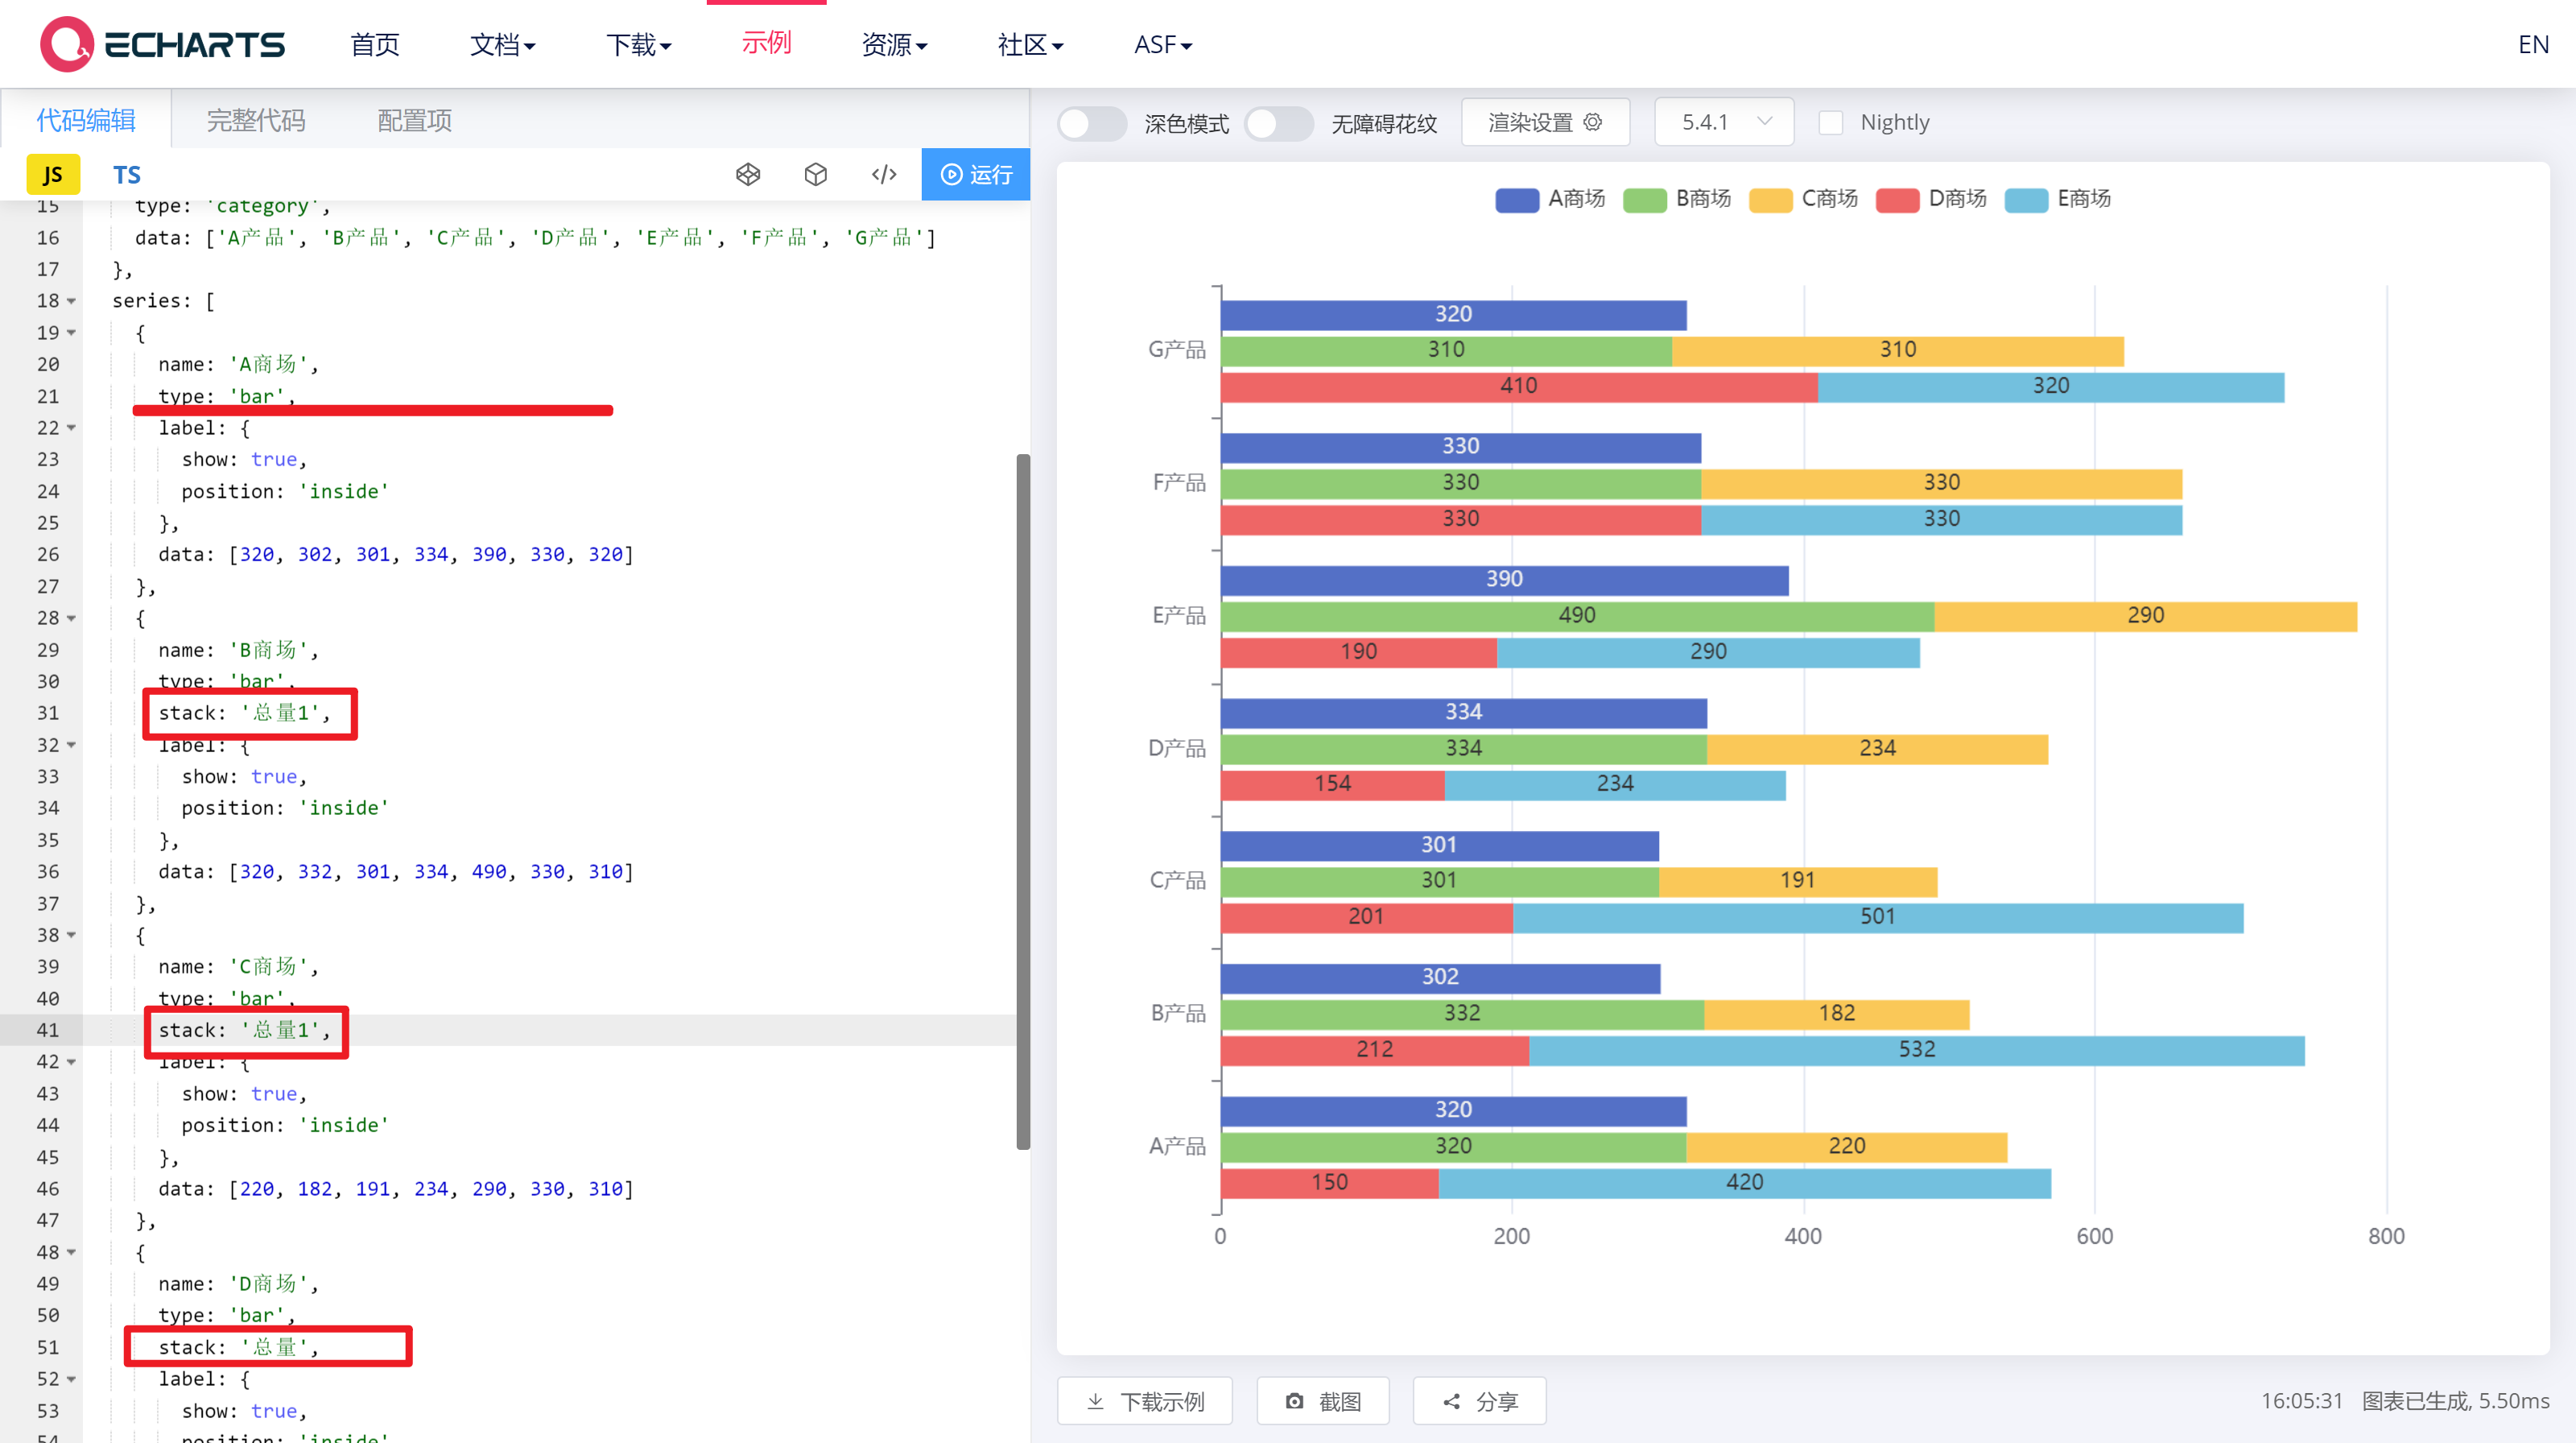This screenshot has height=1443, width=2576.
Task: Switch site language via EN link
Action: [2534, 44]
